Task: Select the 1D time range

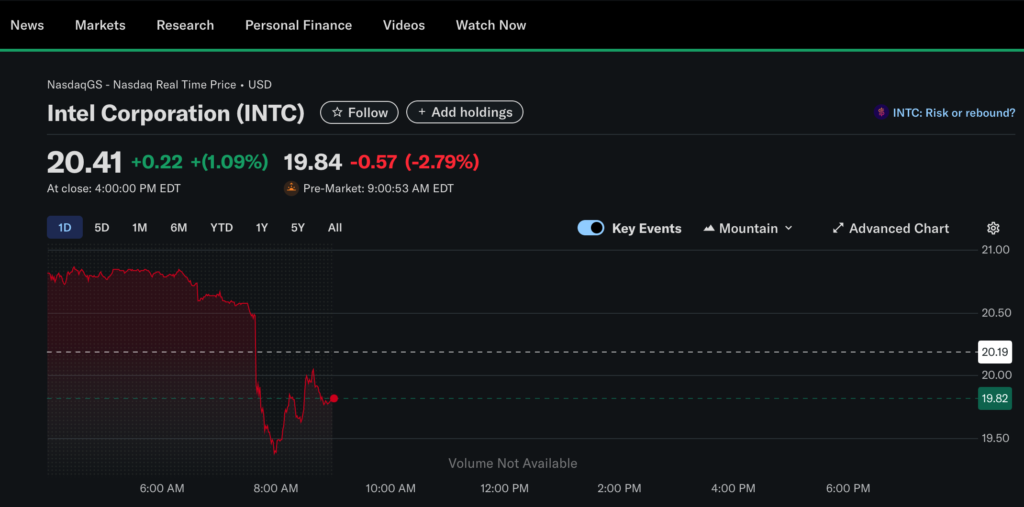Action: [x=64, y=228]
